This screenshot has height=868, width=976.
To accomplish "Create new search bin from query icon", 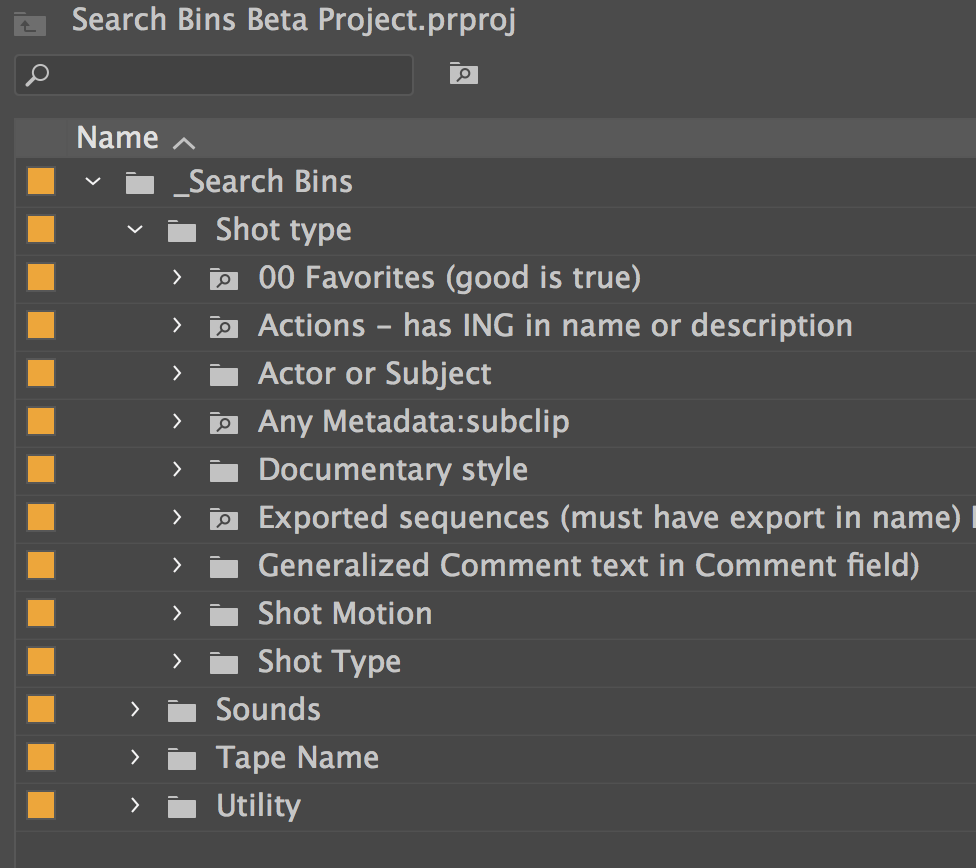I will pos(464,73).
